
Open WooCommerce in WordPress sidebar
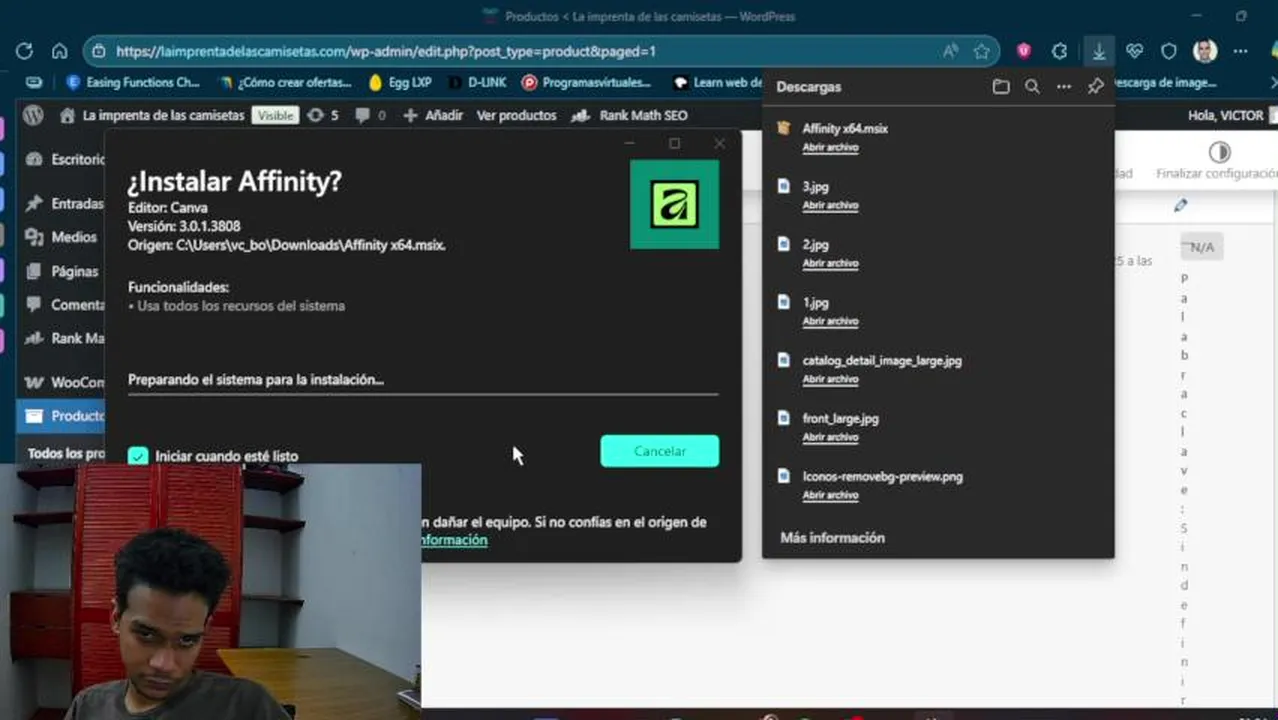(x=64, y=382)
